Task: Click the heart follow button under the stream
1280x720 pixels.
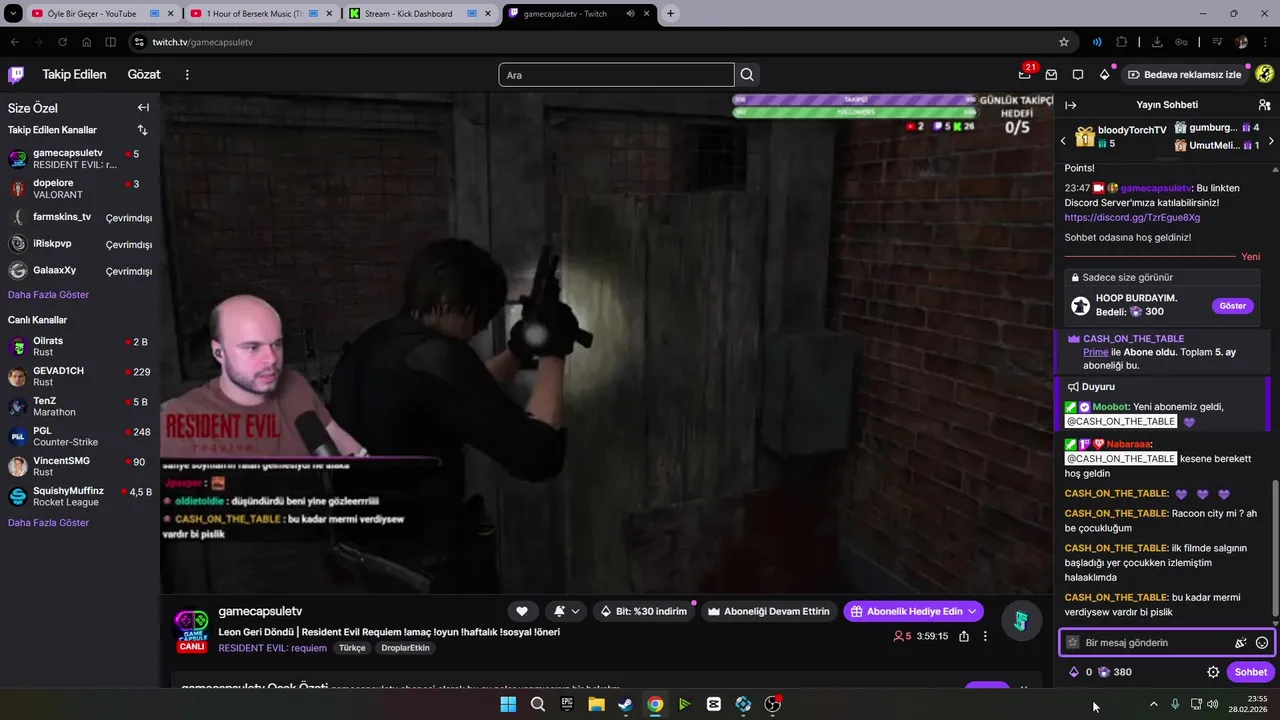Action: pyautogui.click(x=522, y=611)
